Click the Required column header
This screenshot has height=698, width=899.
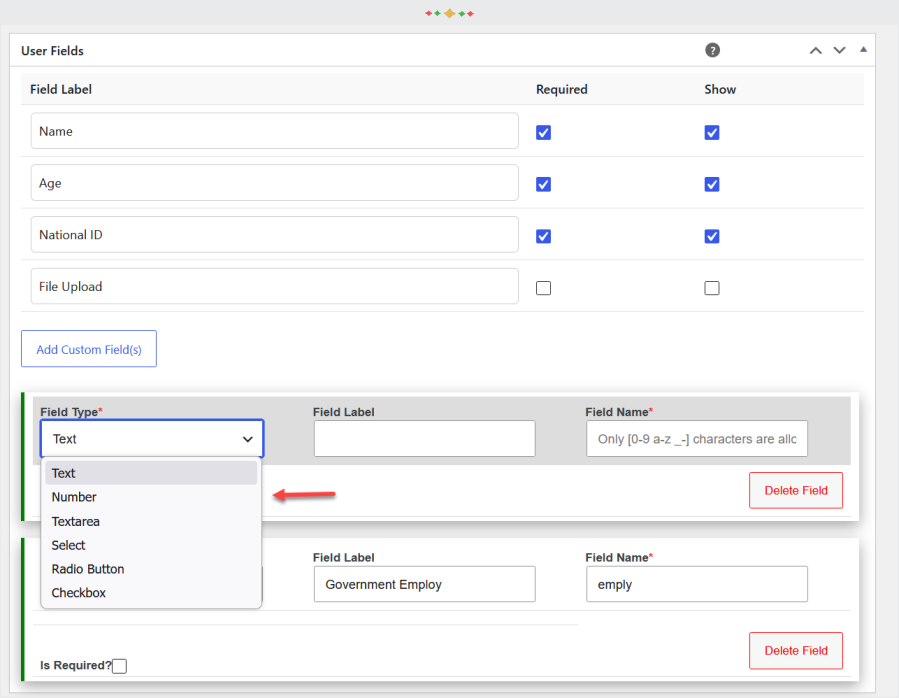[562, 89]
